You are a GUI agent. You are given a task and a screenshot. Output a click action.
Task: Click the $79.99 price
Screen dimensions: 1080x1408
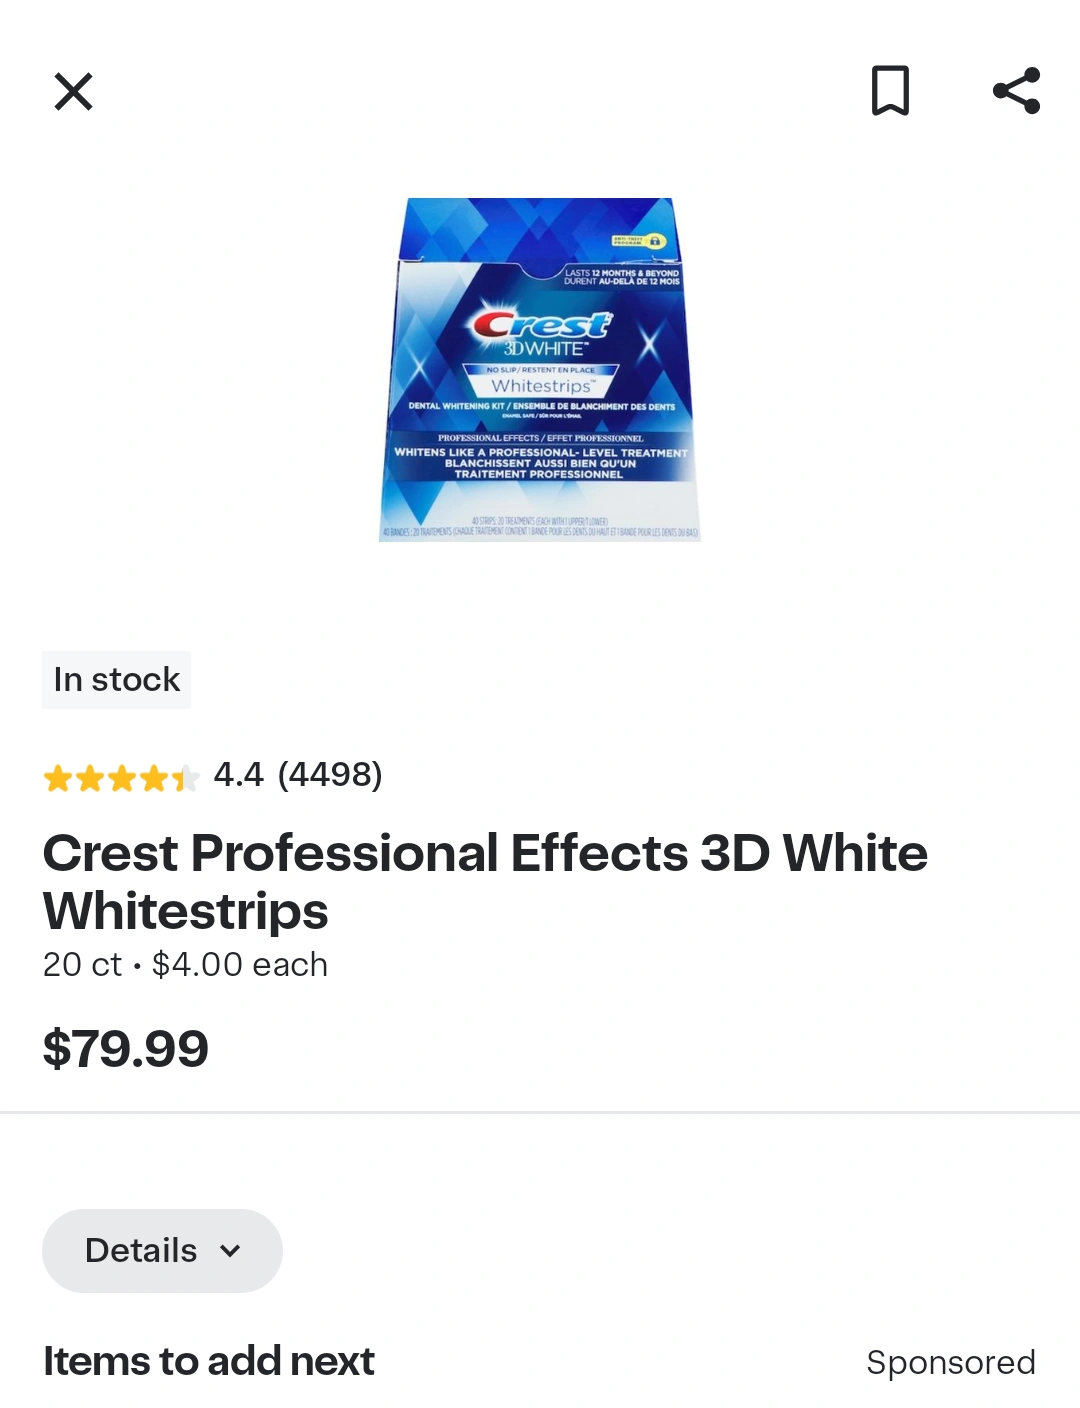(x=125, y=1049)
